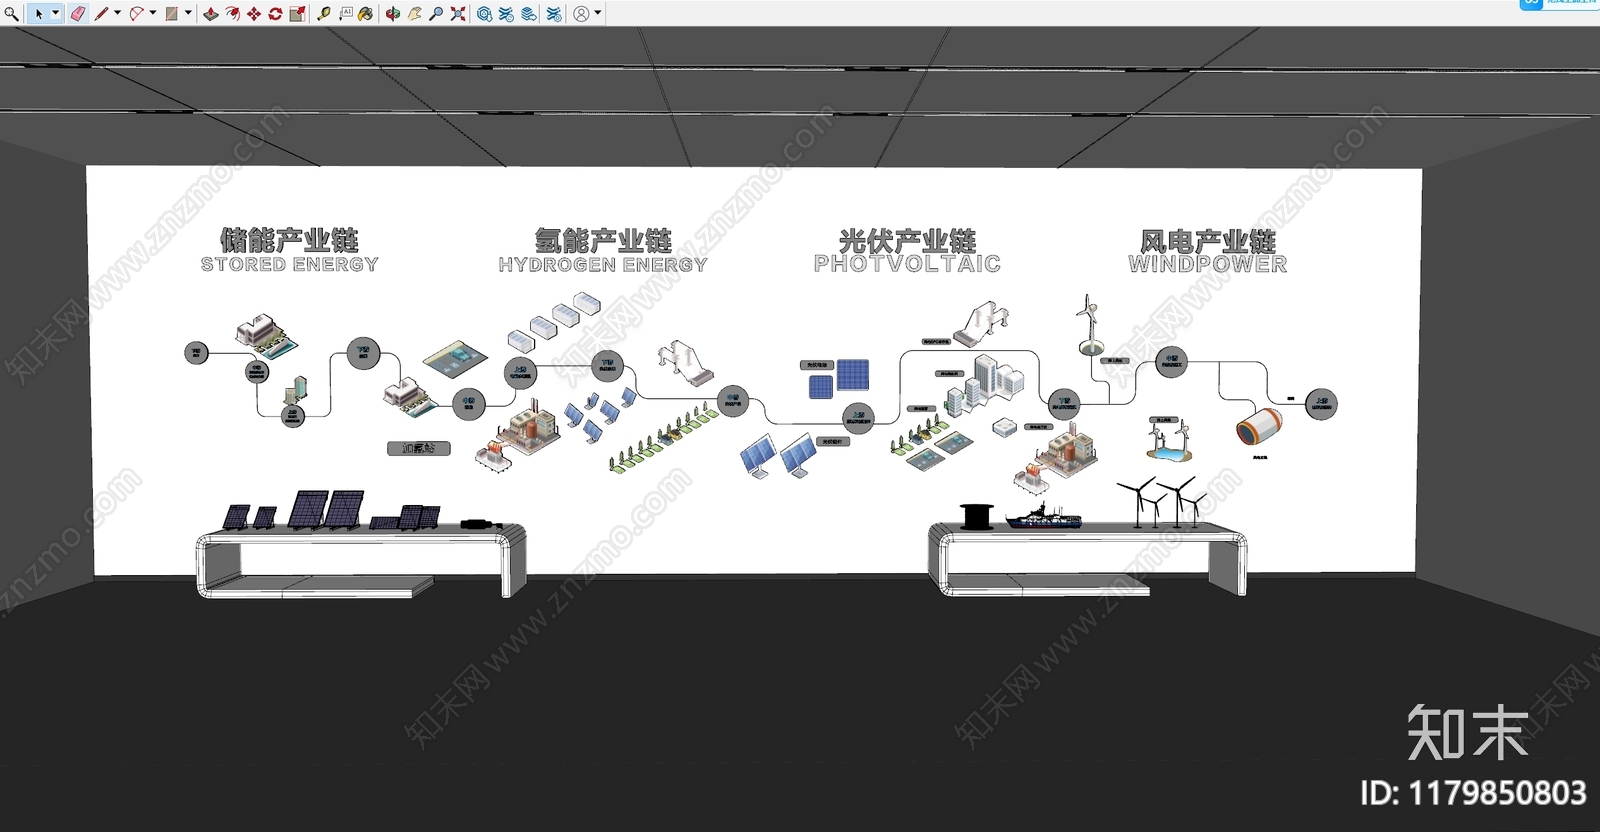The image size is (1600, 832).
Task: Activate the Zoom magnifier tool
Action: tap(436, 14)
